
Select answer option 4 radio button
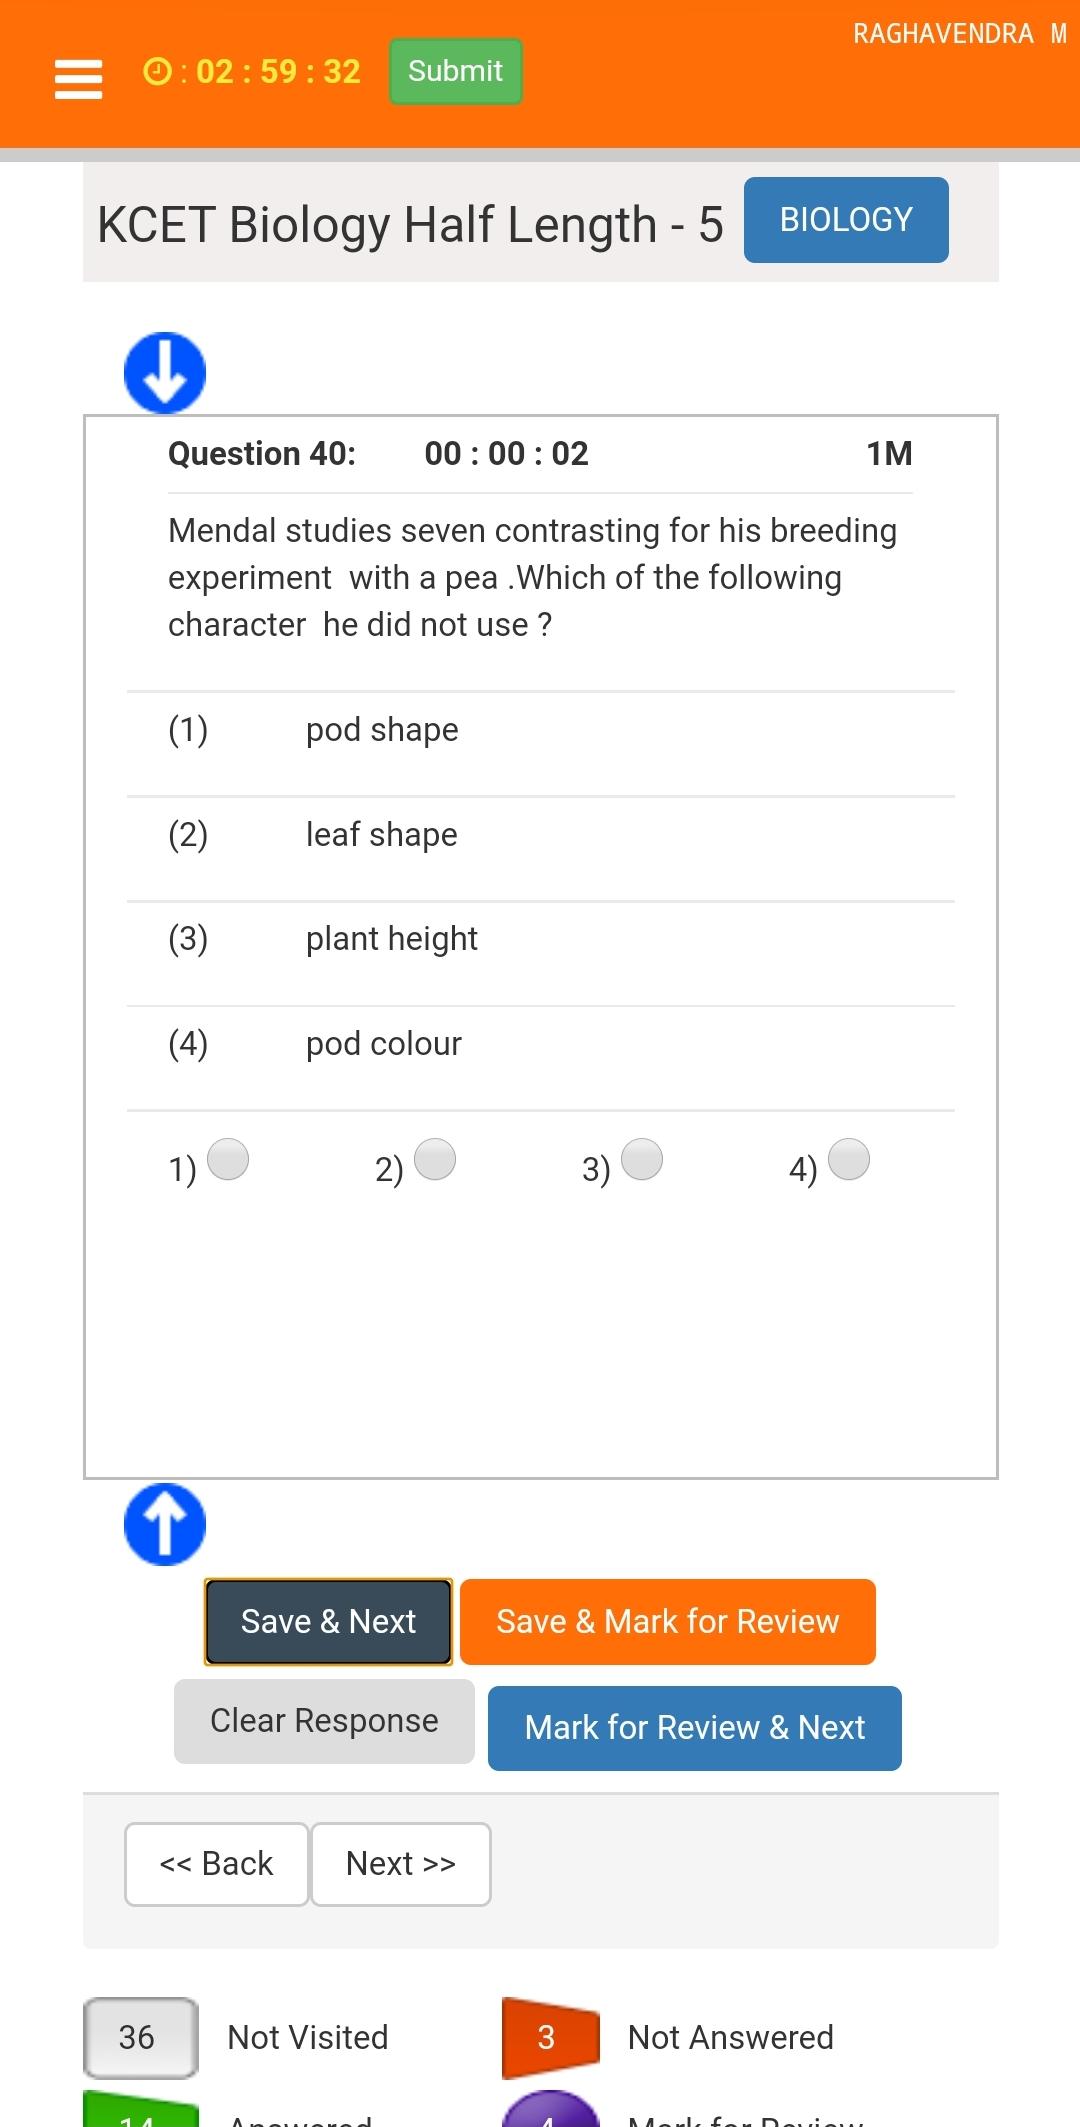(x=849, y=1160)
